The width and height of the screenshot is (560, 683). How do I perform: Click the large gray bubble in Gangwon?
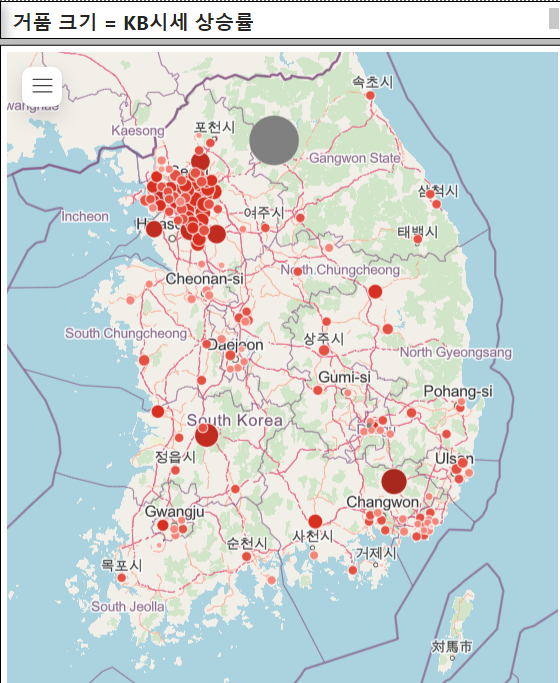point(274,140)
